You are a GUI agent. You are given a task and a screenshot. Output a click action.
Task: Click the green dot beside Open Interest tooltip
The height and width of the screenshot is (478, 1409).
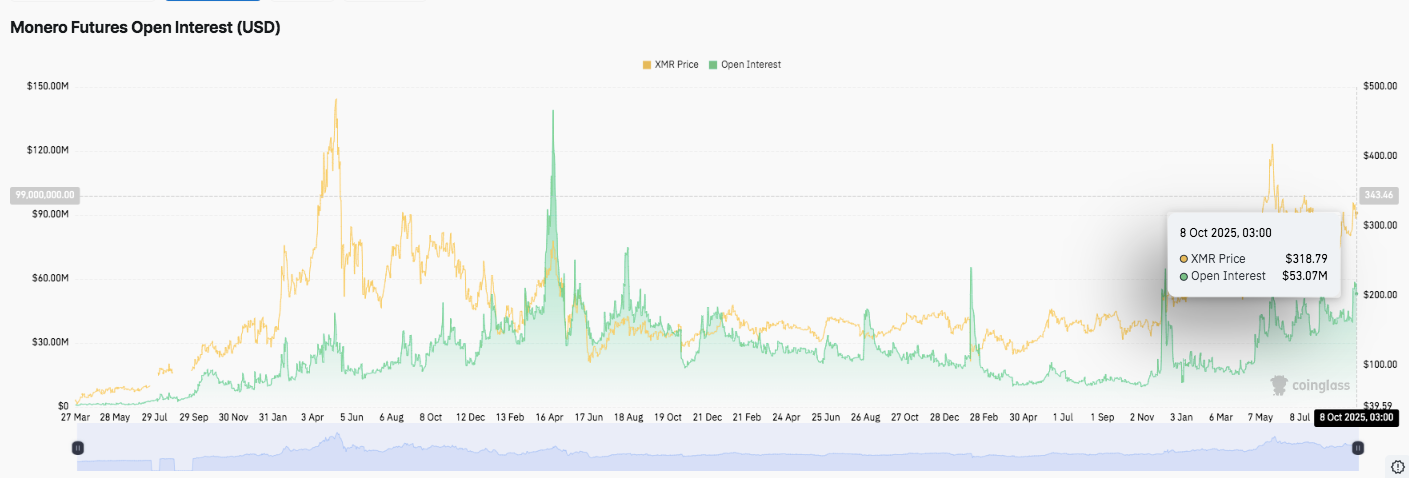(1185, 276)
